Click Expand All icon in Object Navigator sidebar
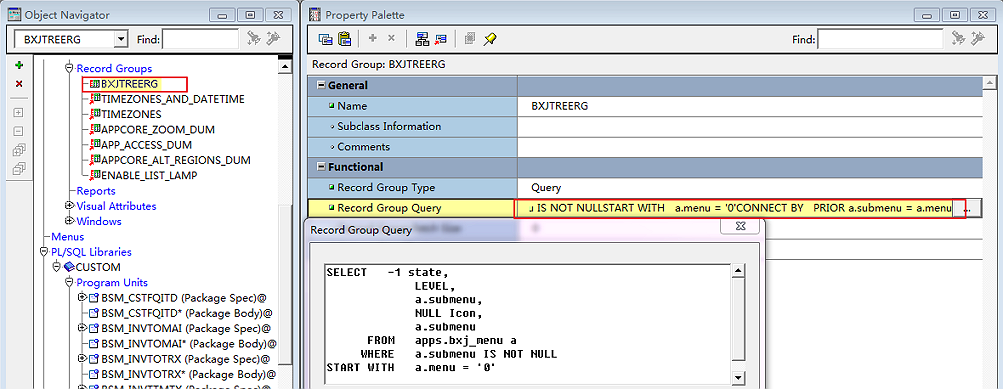This screenshot has width=1003, height=389. [x=19, y=150]
